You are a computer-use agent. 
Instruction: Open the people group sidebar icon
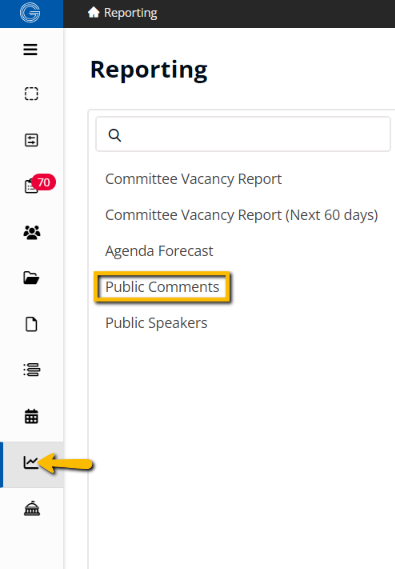[x=32, y=233]
